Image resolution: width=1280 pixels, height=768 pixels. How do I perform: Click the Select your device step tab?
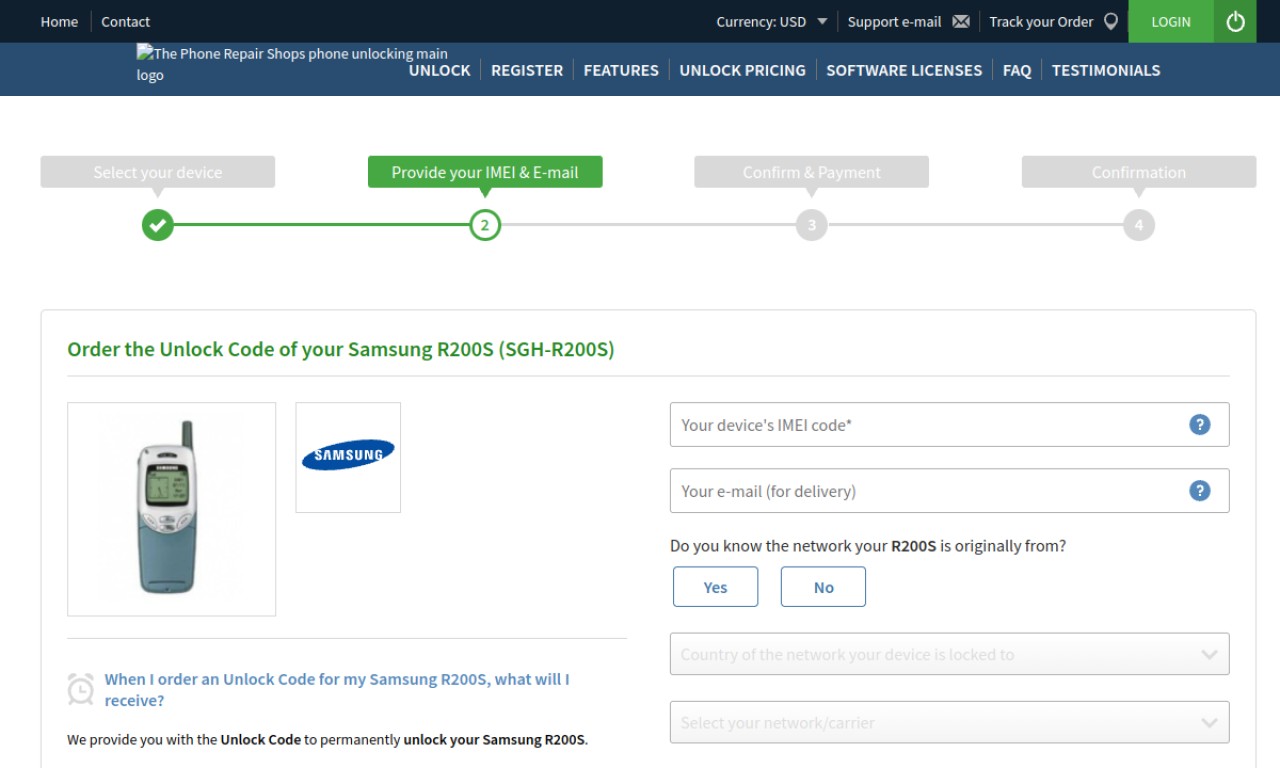[158, 172]
